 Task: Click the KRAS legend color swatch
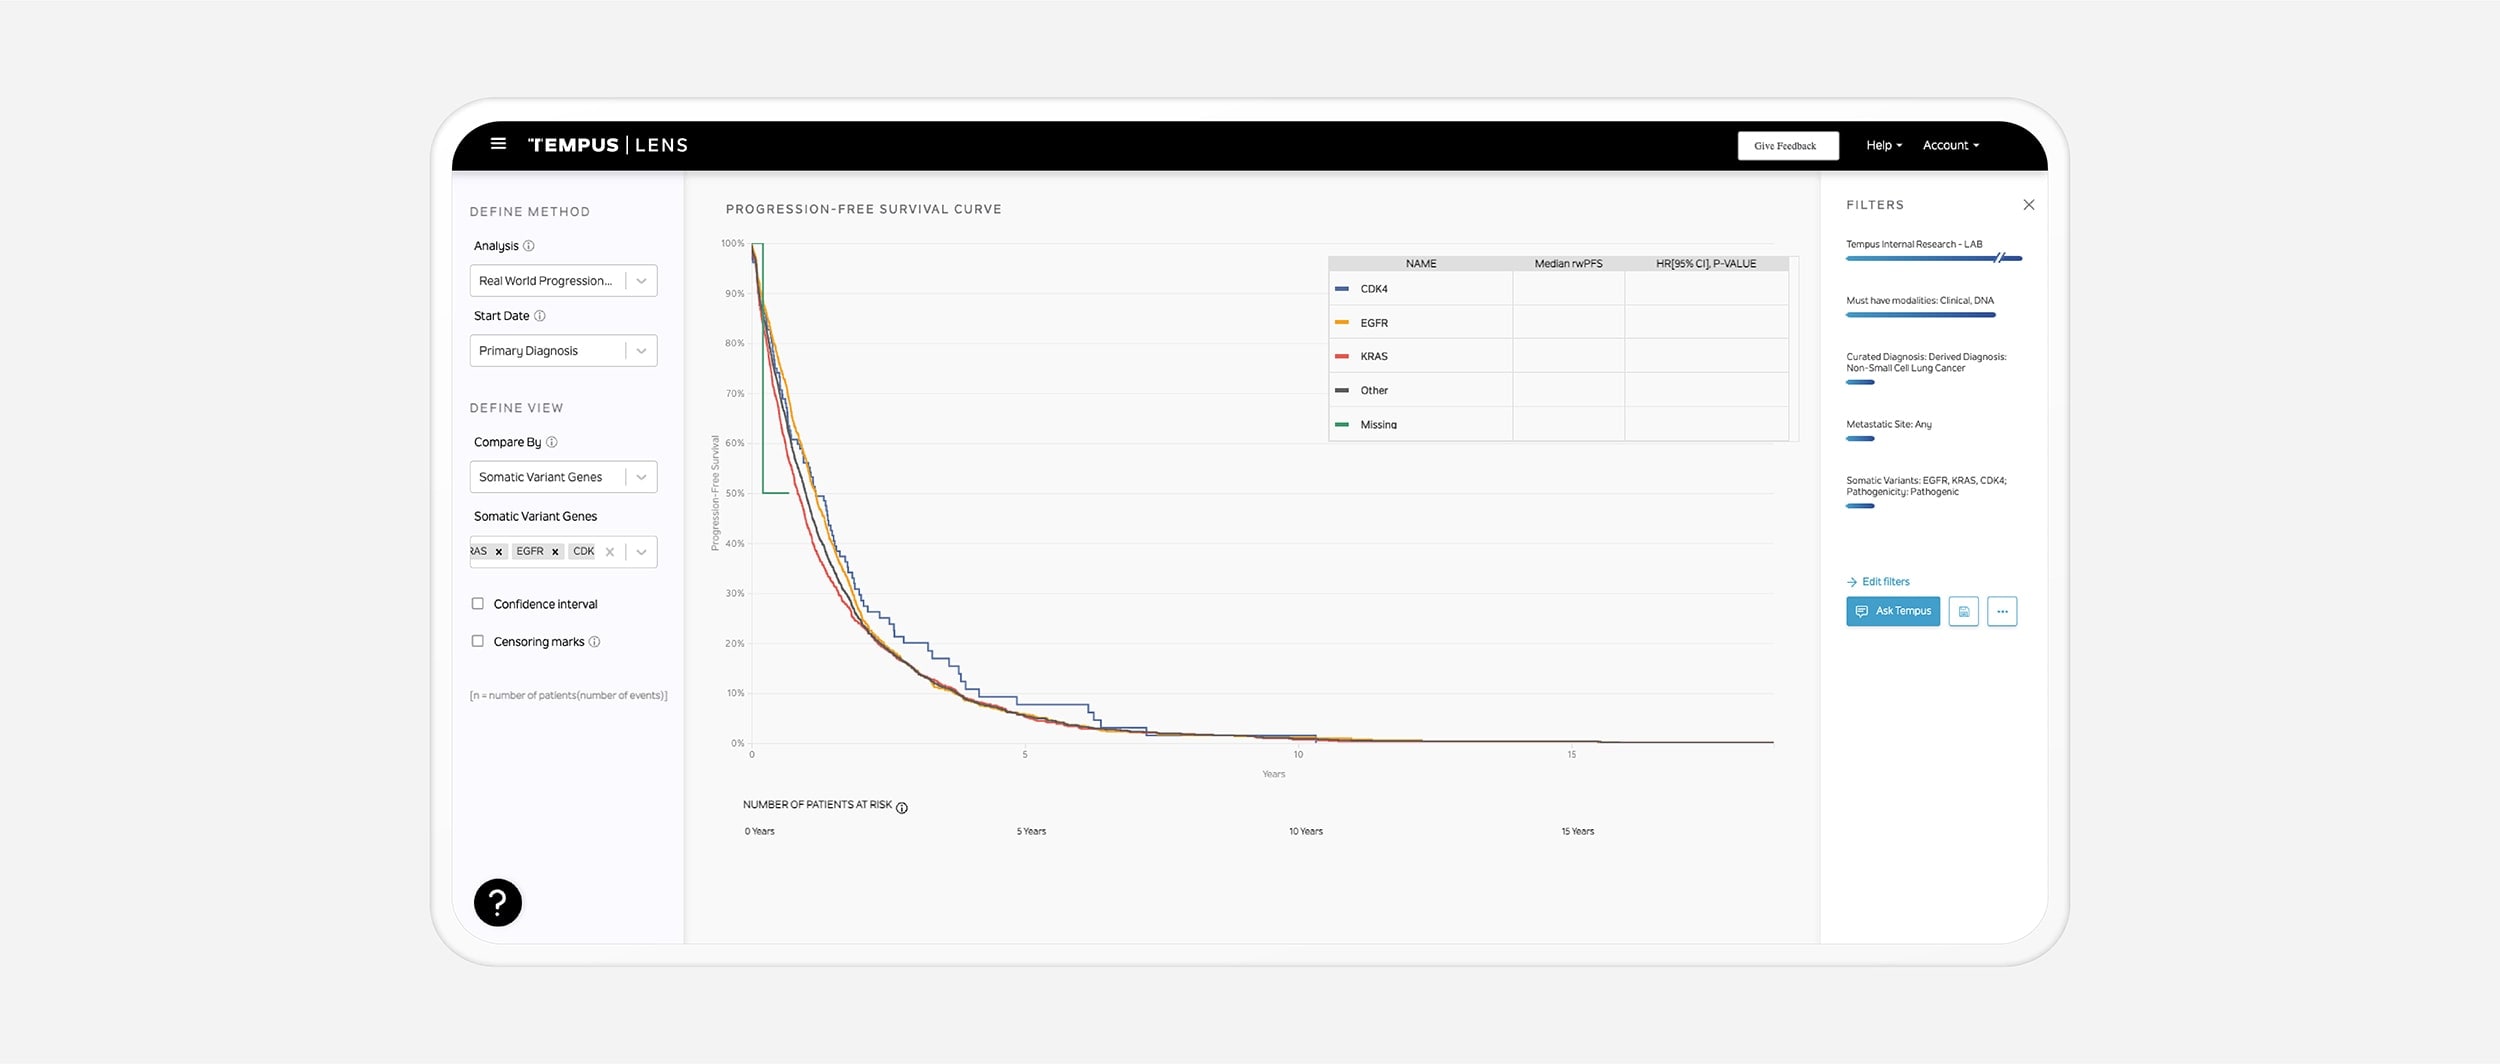1342,357
